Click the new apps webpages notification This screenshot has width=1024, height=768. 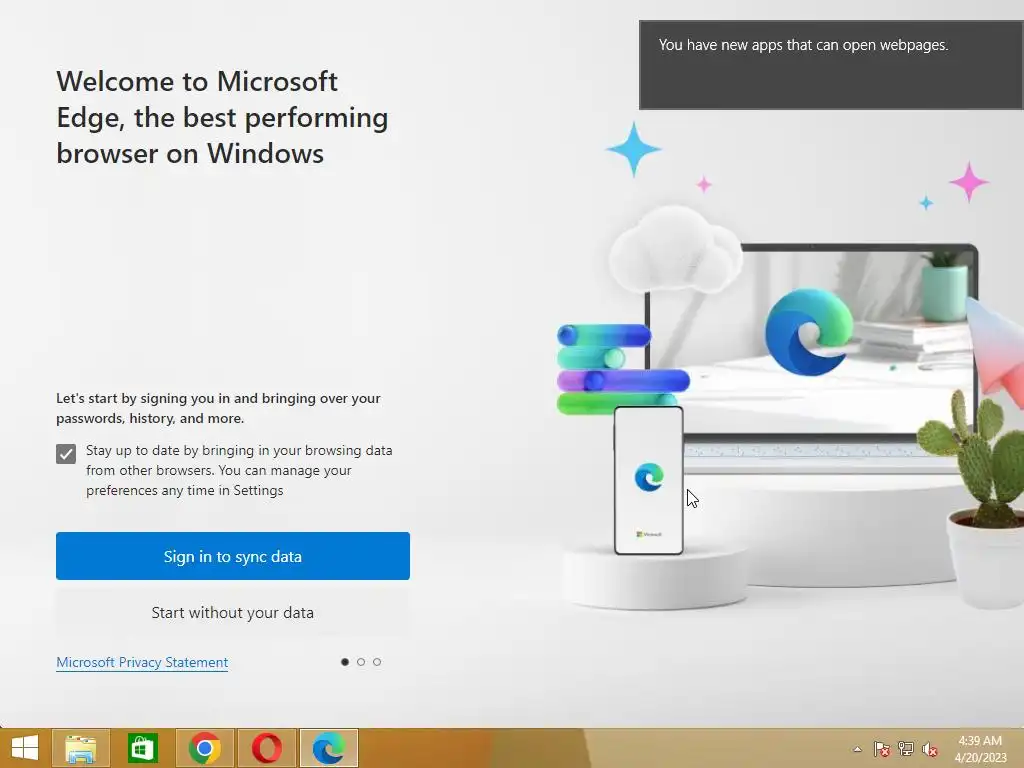pos(831,65)
